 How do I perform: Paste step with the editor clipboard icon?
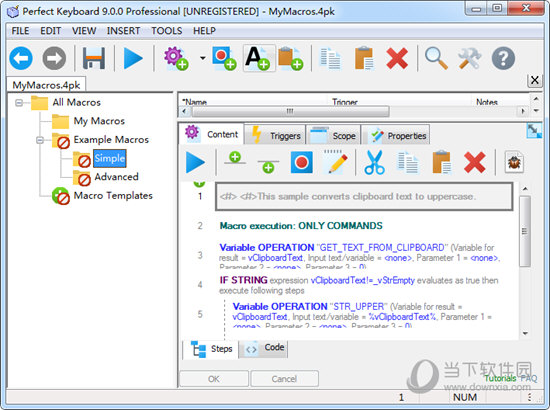[x=442, y=162]
